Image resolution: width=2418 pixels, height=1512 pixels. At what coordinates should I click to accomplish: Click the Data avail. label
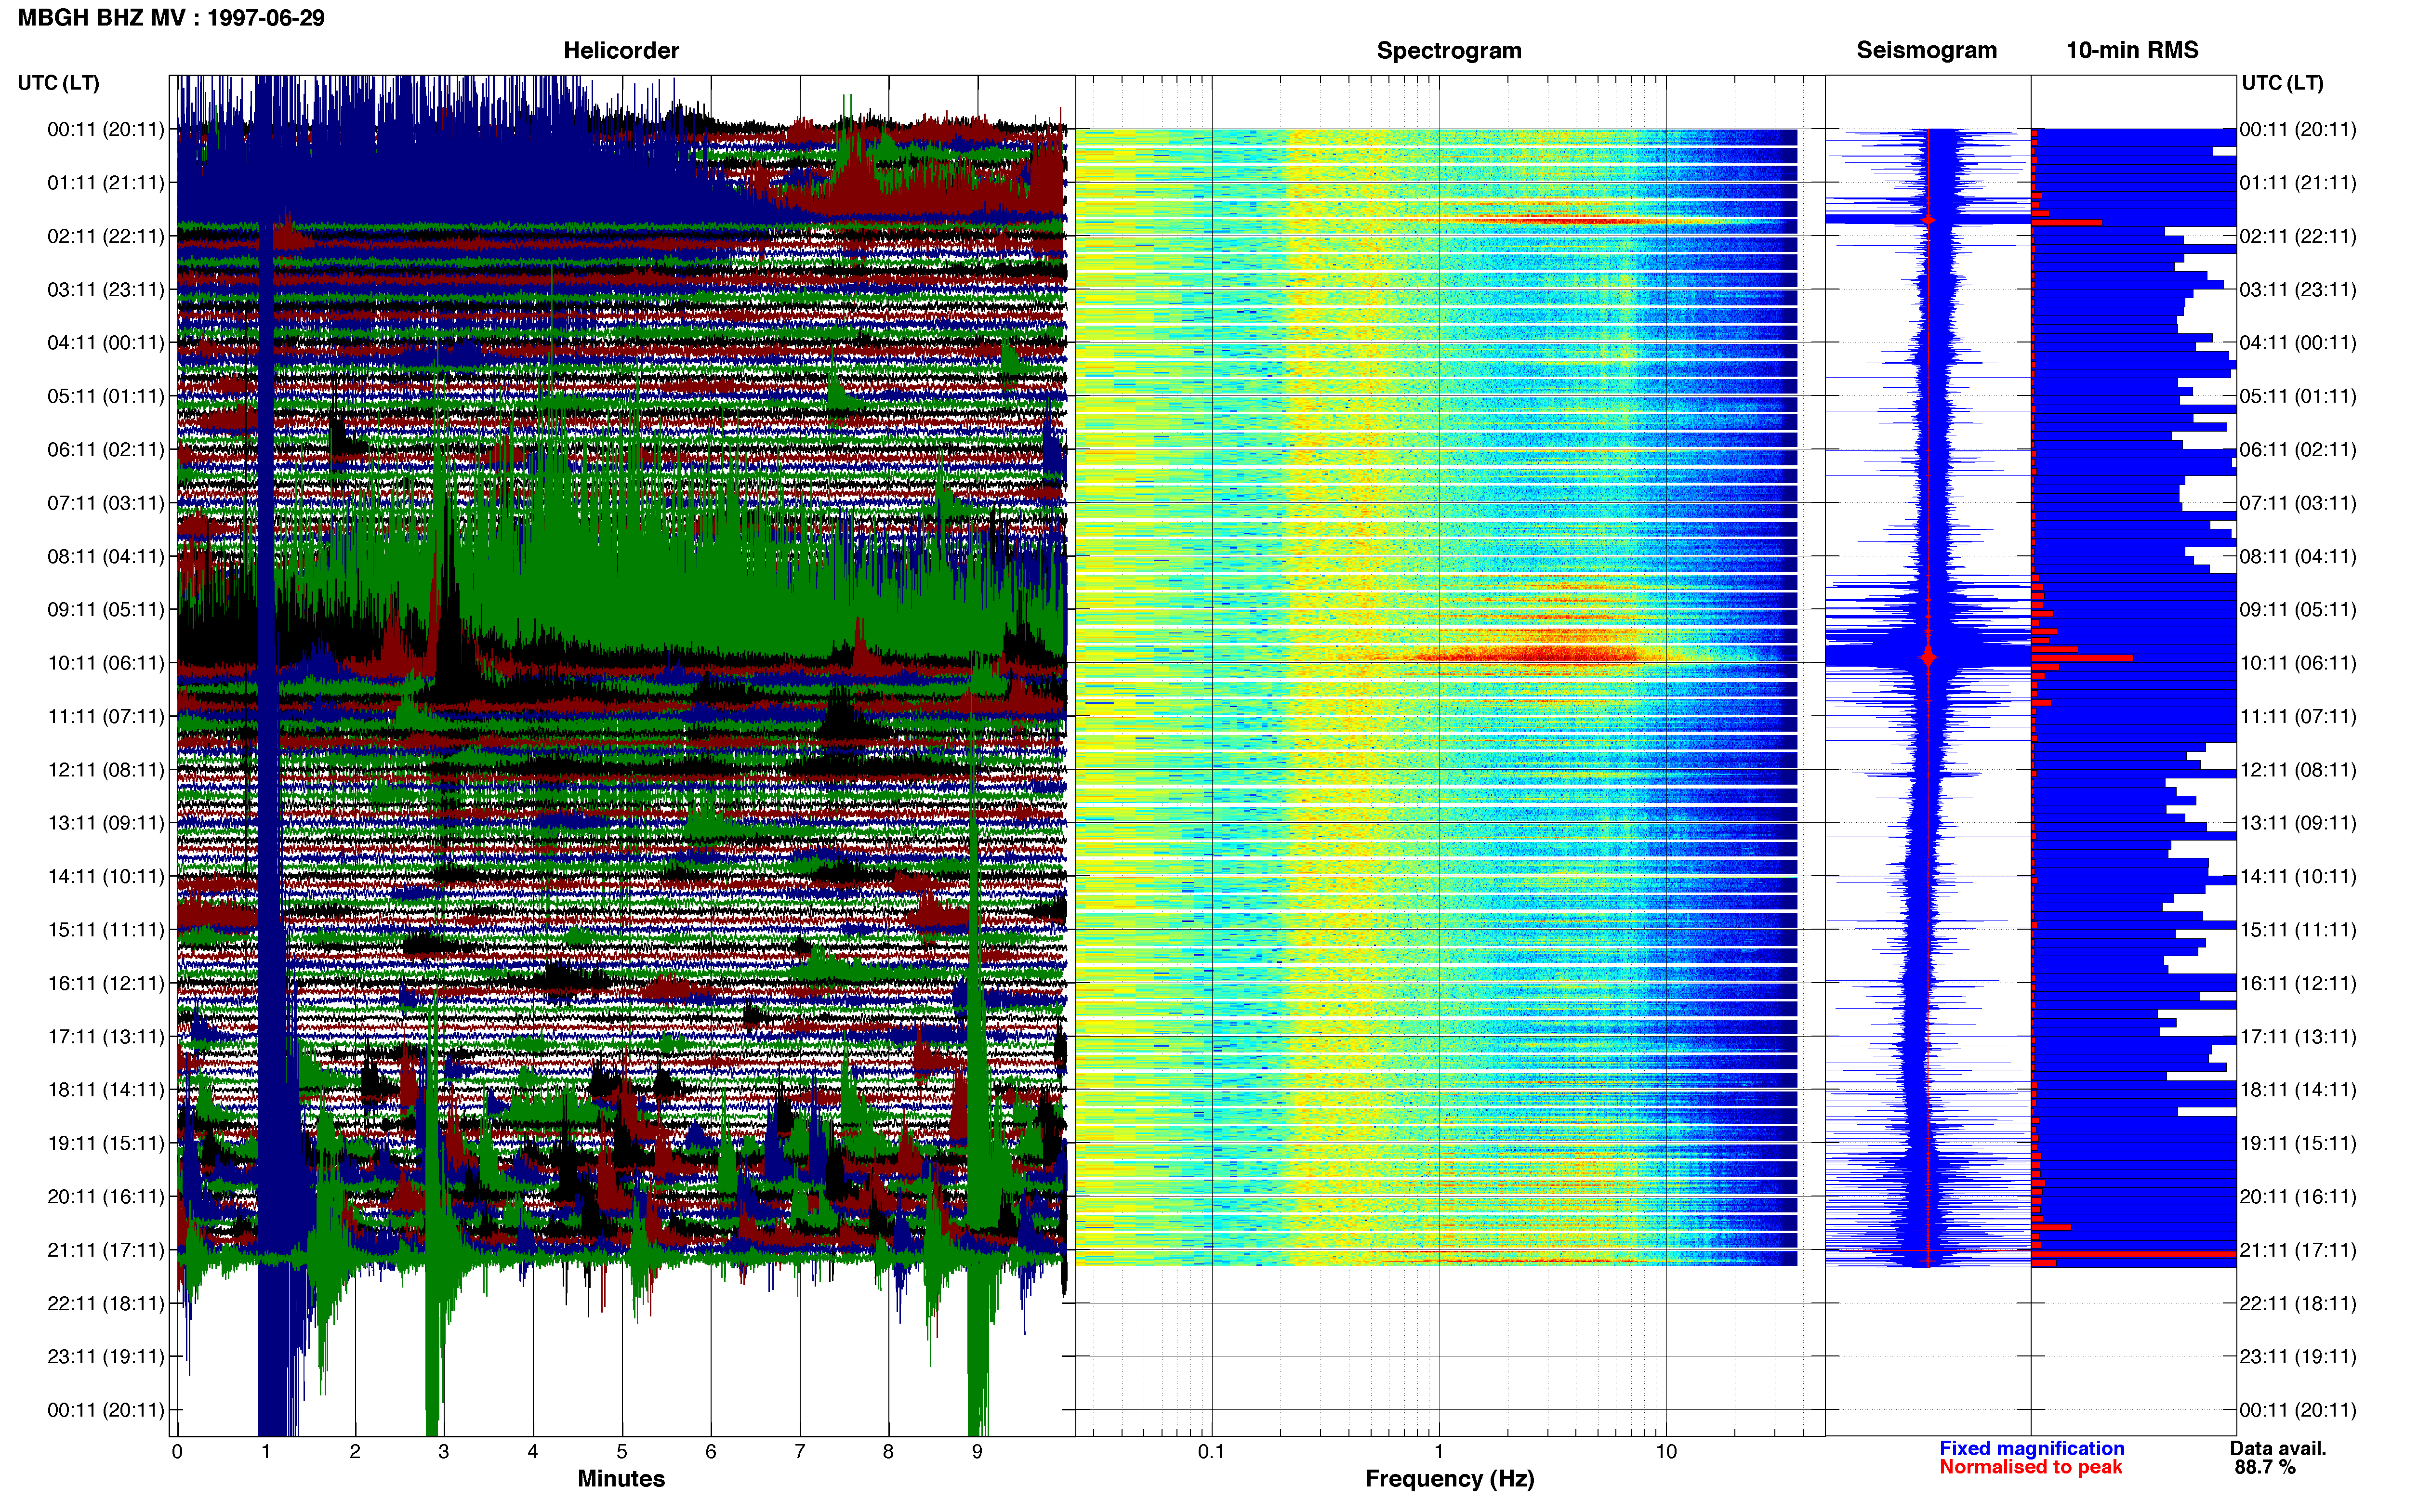(2278, 1449)
